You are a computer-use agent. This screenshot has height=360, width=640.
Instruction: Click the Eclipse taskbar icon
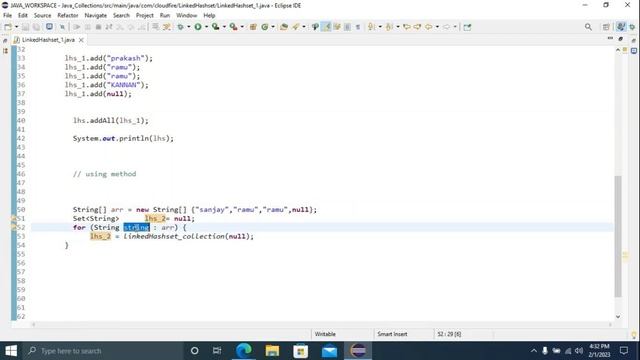(x=358, y=351)
